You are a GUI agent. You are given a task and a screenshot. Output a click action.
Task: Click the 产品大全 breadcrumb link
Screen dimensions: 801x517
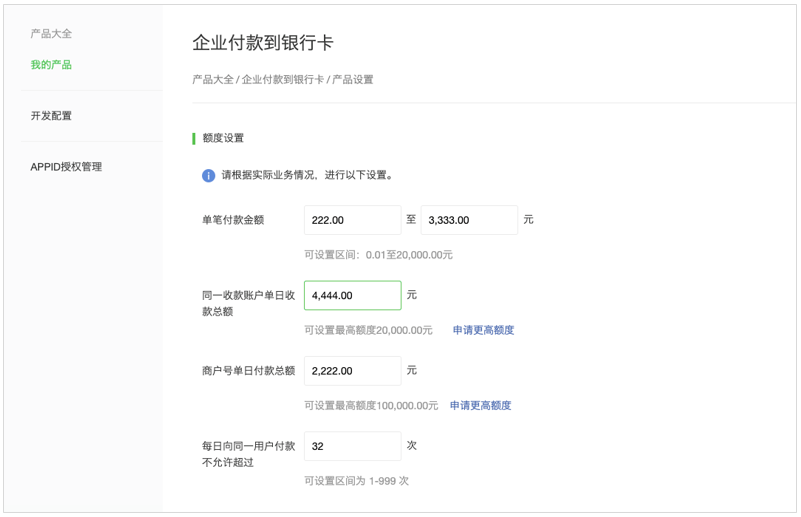point(213,80)
